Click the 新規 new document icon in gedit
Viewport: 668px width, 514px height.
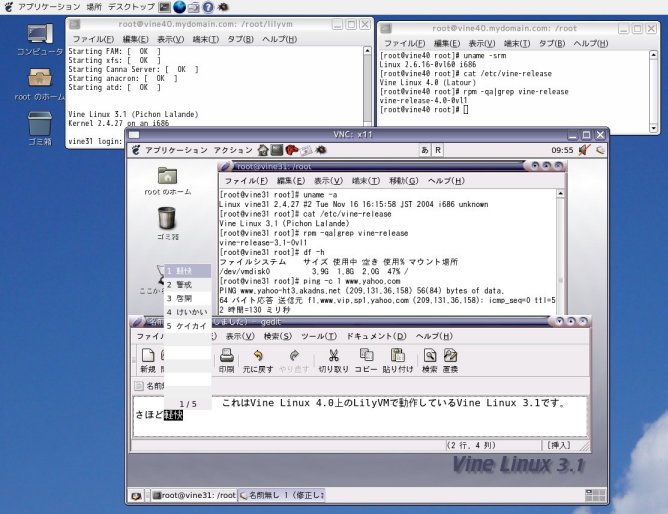pos(148,360)
